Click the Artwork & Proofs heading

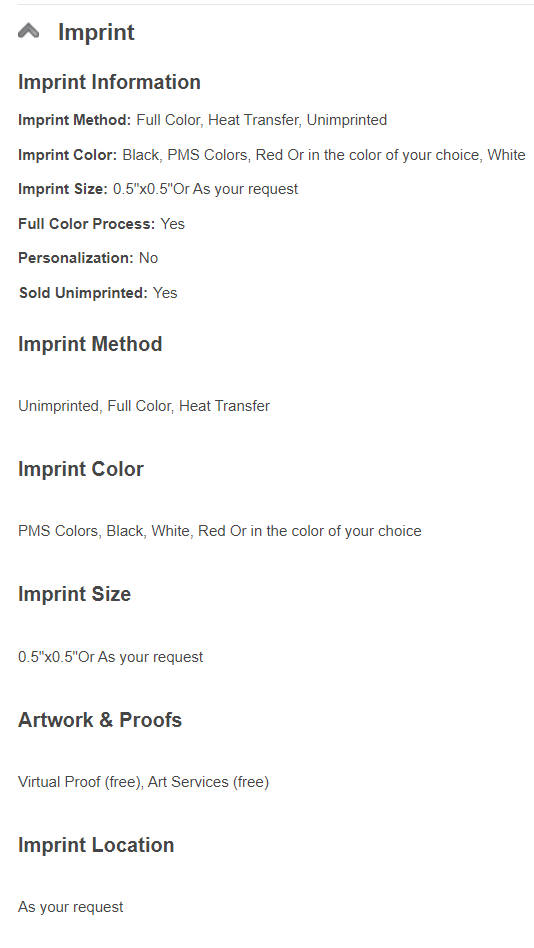click(x=100, y=720)
